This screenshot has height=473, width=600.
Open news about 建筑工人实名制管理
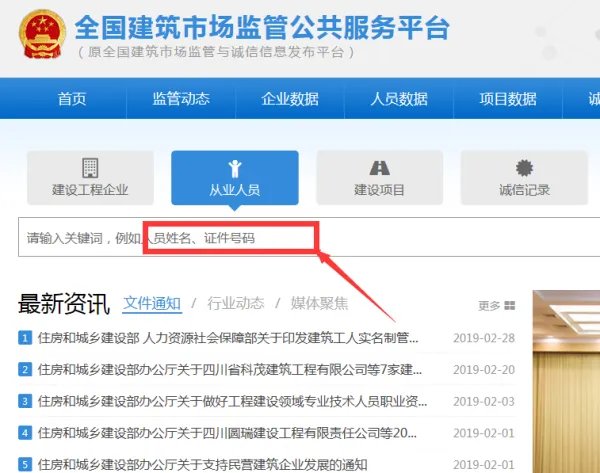pyautogui.click(x=228, y=338)
